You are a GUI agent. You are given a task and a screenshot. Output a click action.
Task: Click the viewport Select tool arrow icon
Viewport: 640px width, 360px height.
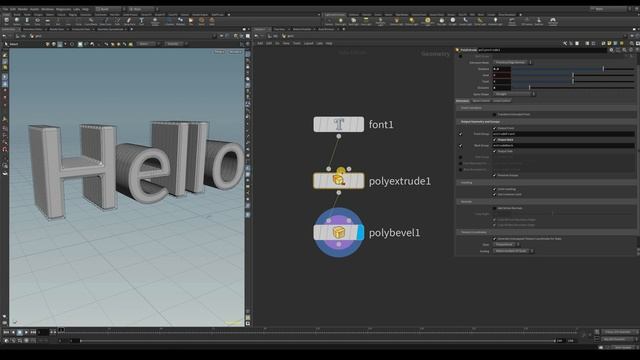point(6,44)
